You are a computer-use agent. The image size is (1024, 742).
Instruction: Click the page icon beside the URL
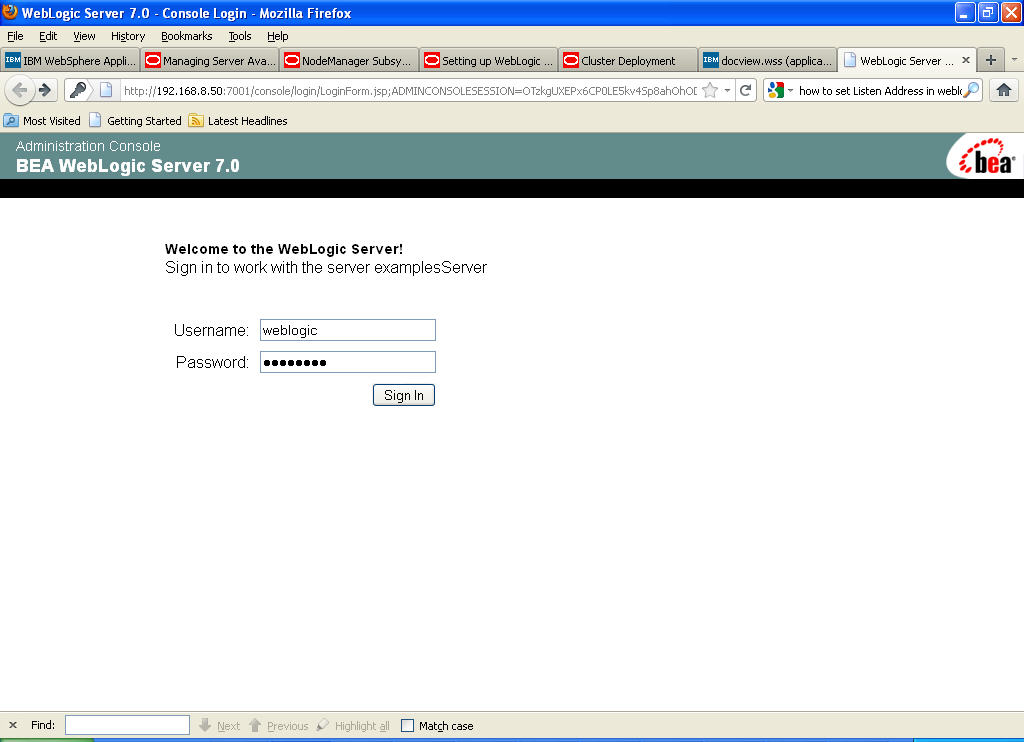coord(106,90)
